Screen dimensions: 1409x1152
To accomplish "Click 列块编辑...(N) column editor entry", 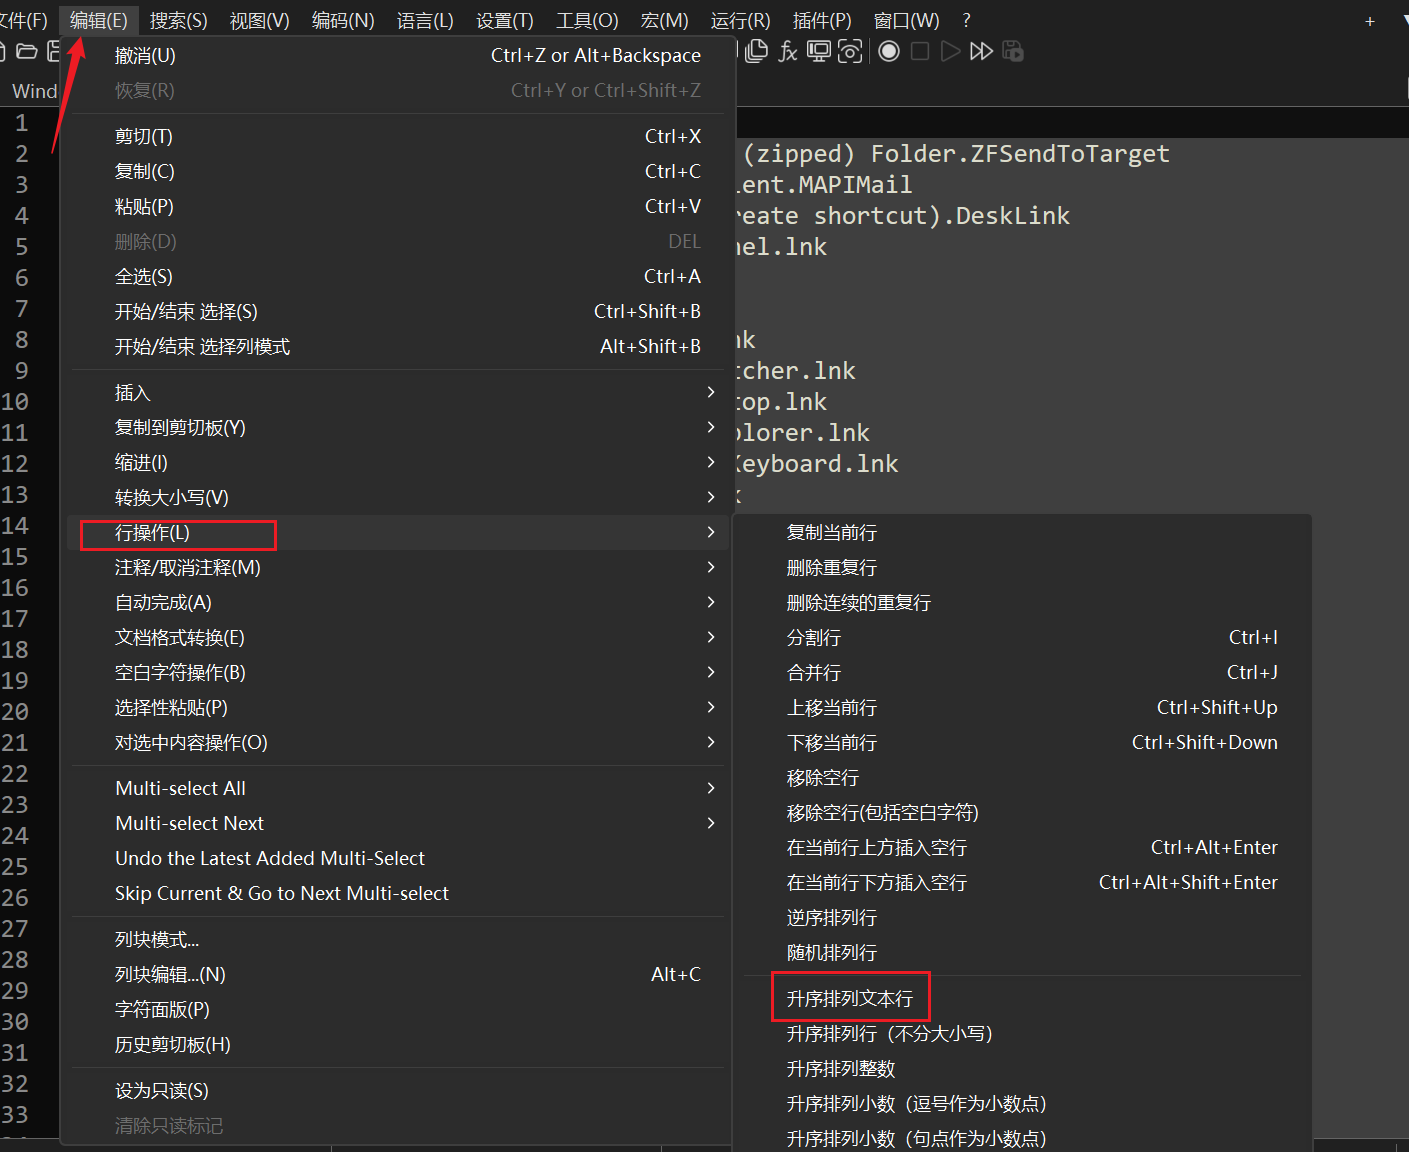I will coord(170,975).
